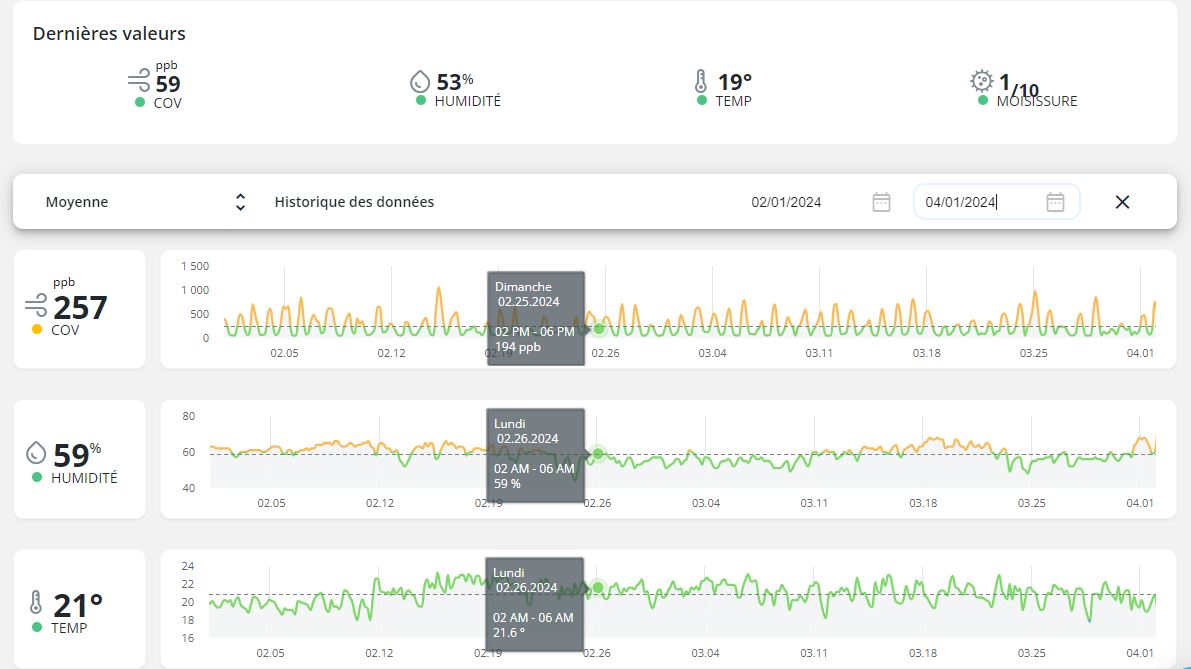Click the 03.18 date label on the Temp chart
Viewport: 1191px width, 669px height.
pos(923,653)
